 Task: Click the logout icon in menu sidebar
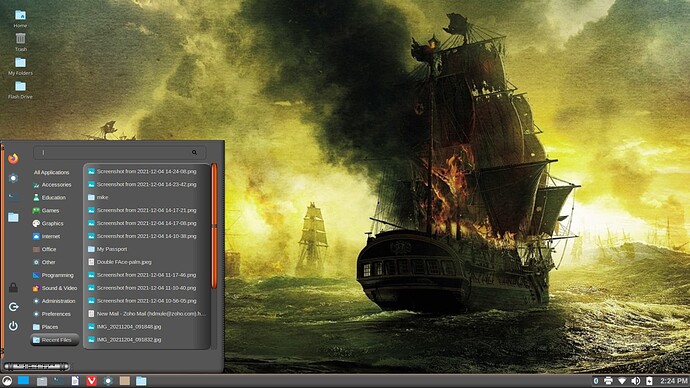(13, 307)
